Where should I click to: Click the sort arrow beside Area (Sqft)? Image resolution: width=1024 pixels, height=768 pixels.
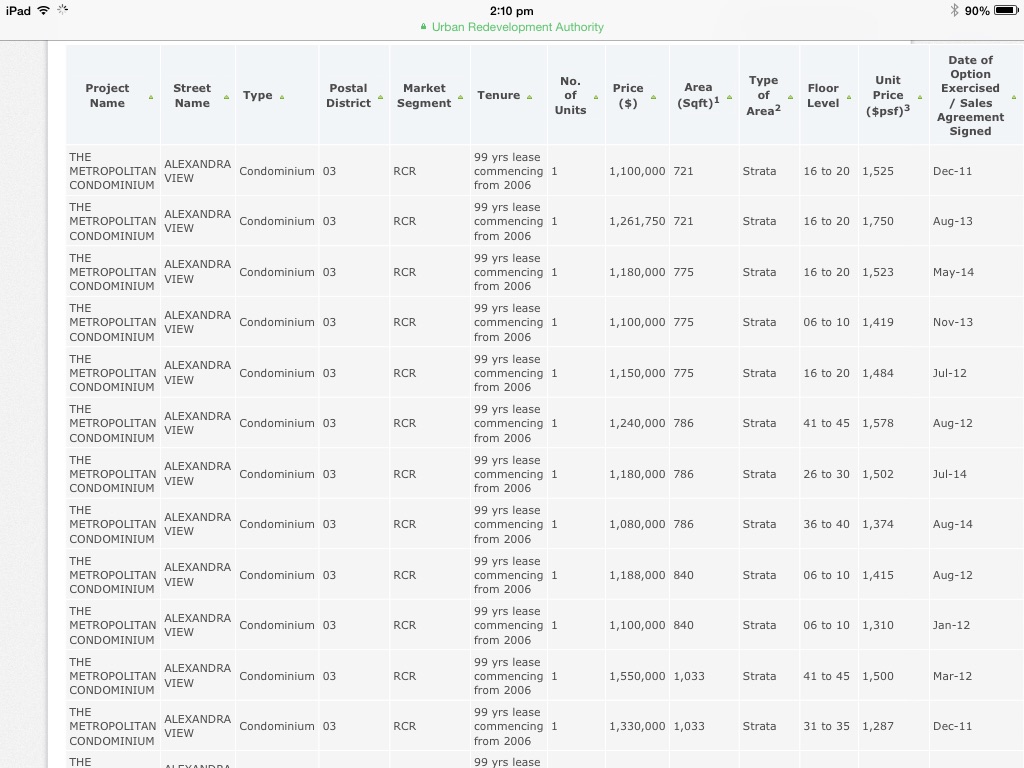(729, 97)
